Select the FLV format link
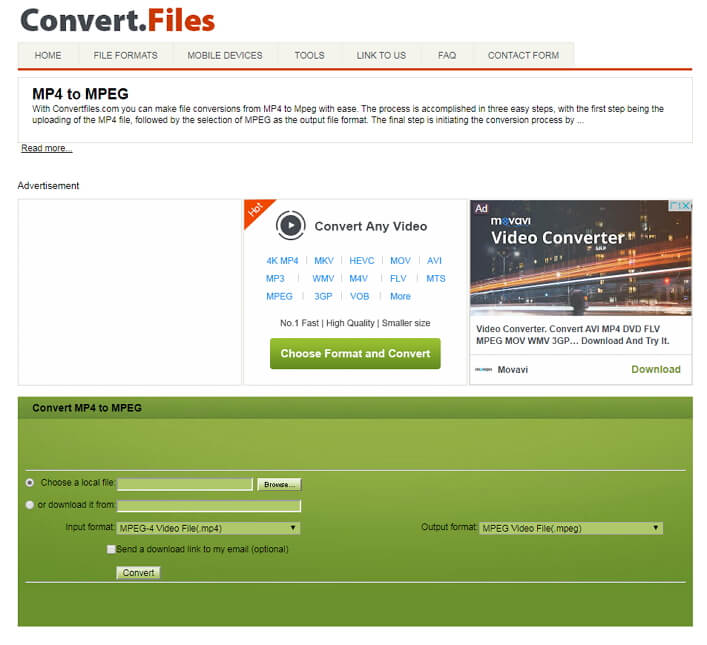Image resolution: width=707 pixels, height=645 pixels. (398, 278)
